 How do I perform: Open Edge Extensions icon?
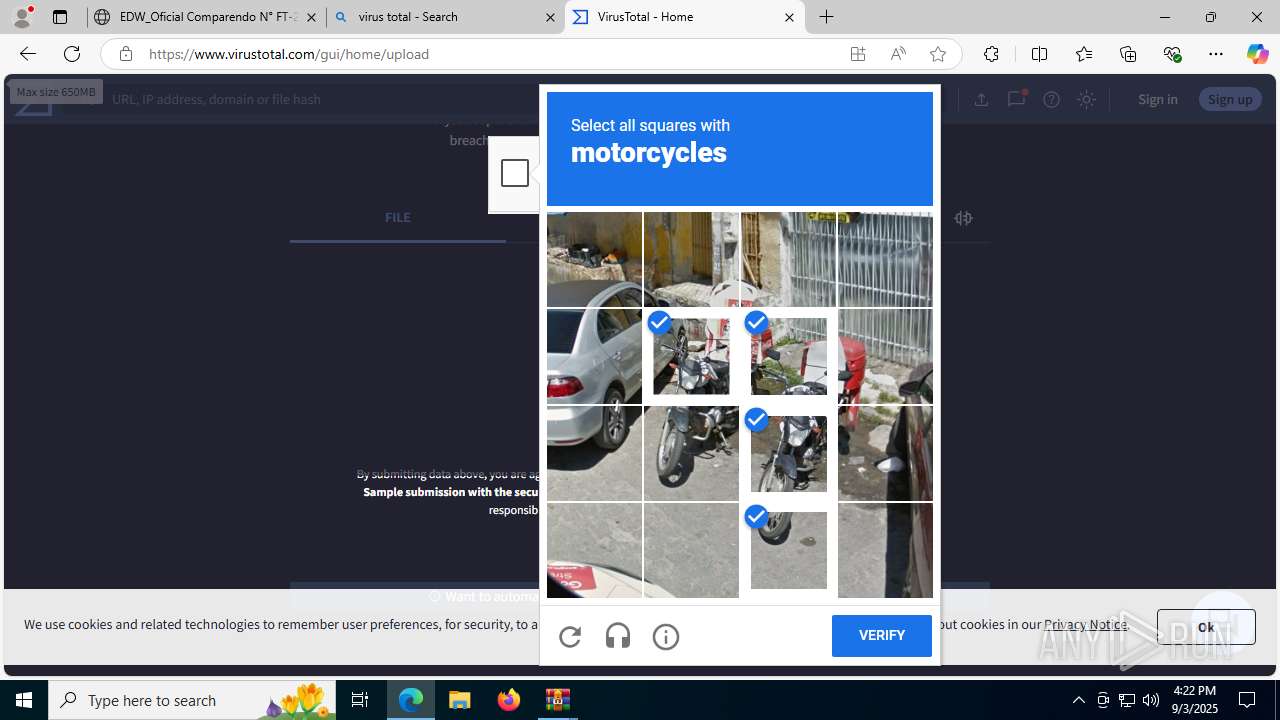click(x=991, y=54)
